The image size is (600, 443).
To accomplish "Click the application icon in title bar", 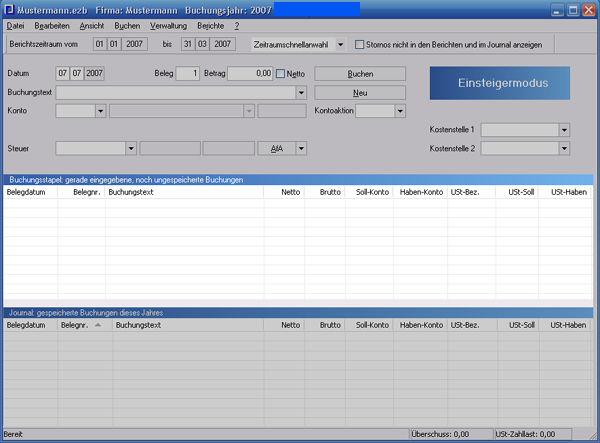I will click(9, 9).
